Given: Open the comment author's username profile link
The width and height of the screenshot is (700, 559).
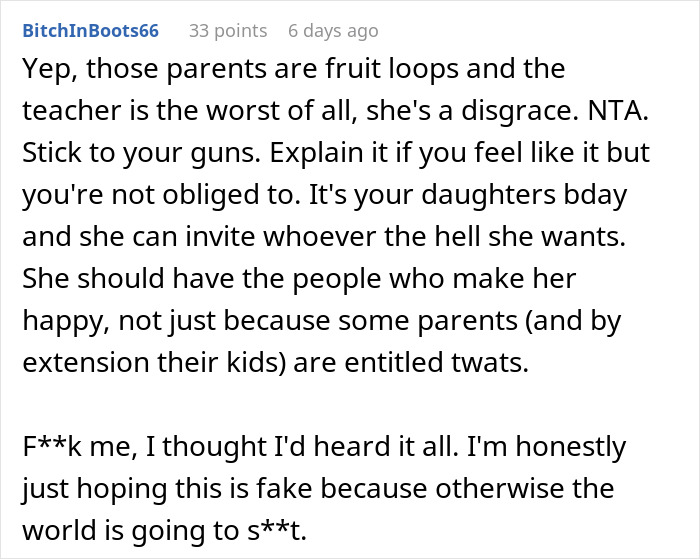Looking at the screenshot, I should pyautogui.click(x=90, y=31).
